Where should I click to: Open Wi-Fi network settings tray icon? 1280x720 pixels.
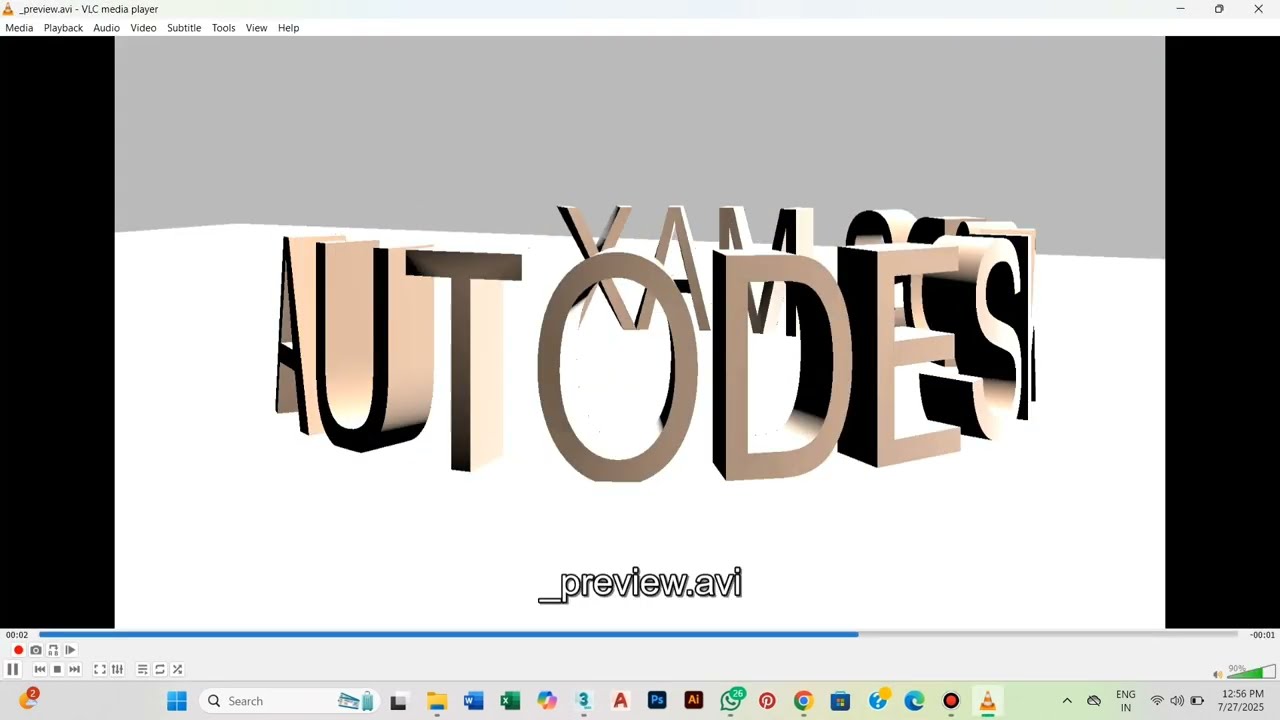tap(1157, 701)
